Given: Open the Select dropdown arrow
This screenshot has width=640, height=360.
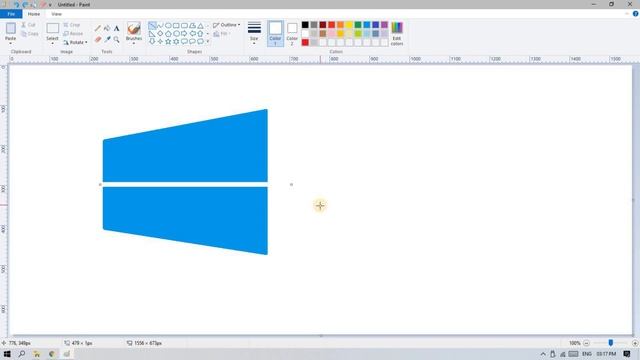Looking at the screenshot, I should point(52,43).
